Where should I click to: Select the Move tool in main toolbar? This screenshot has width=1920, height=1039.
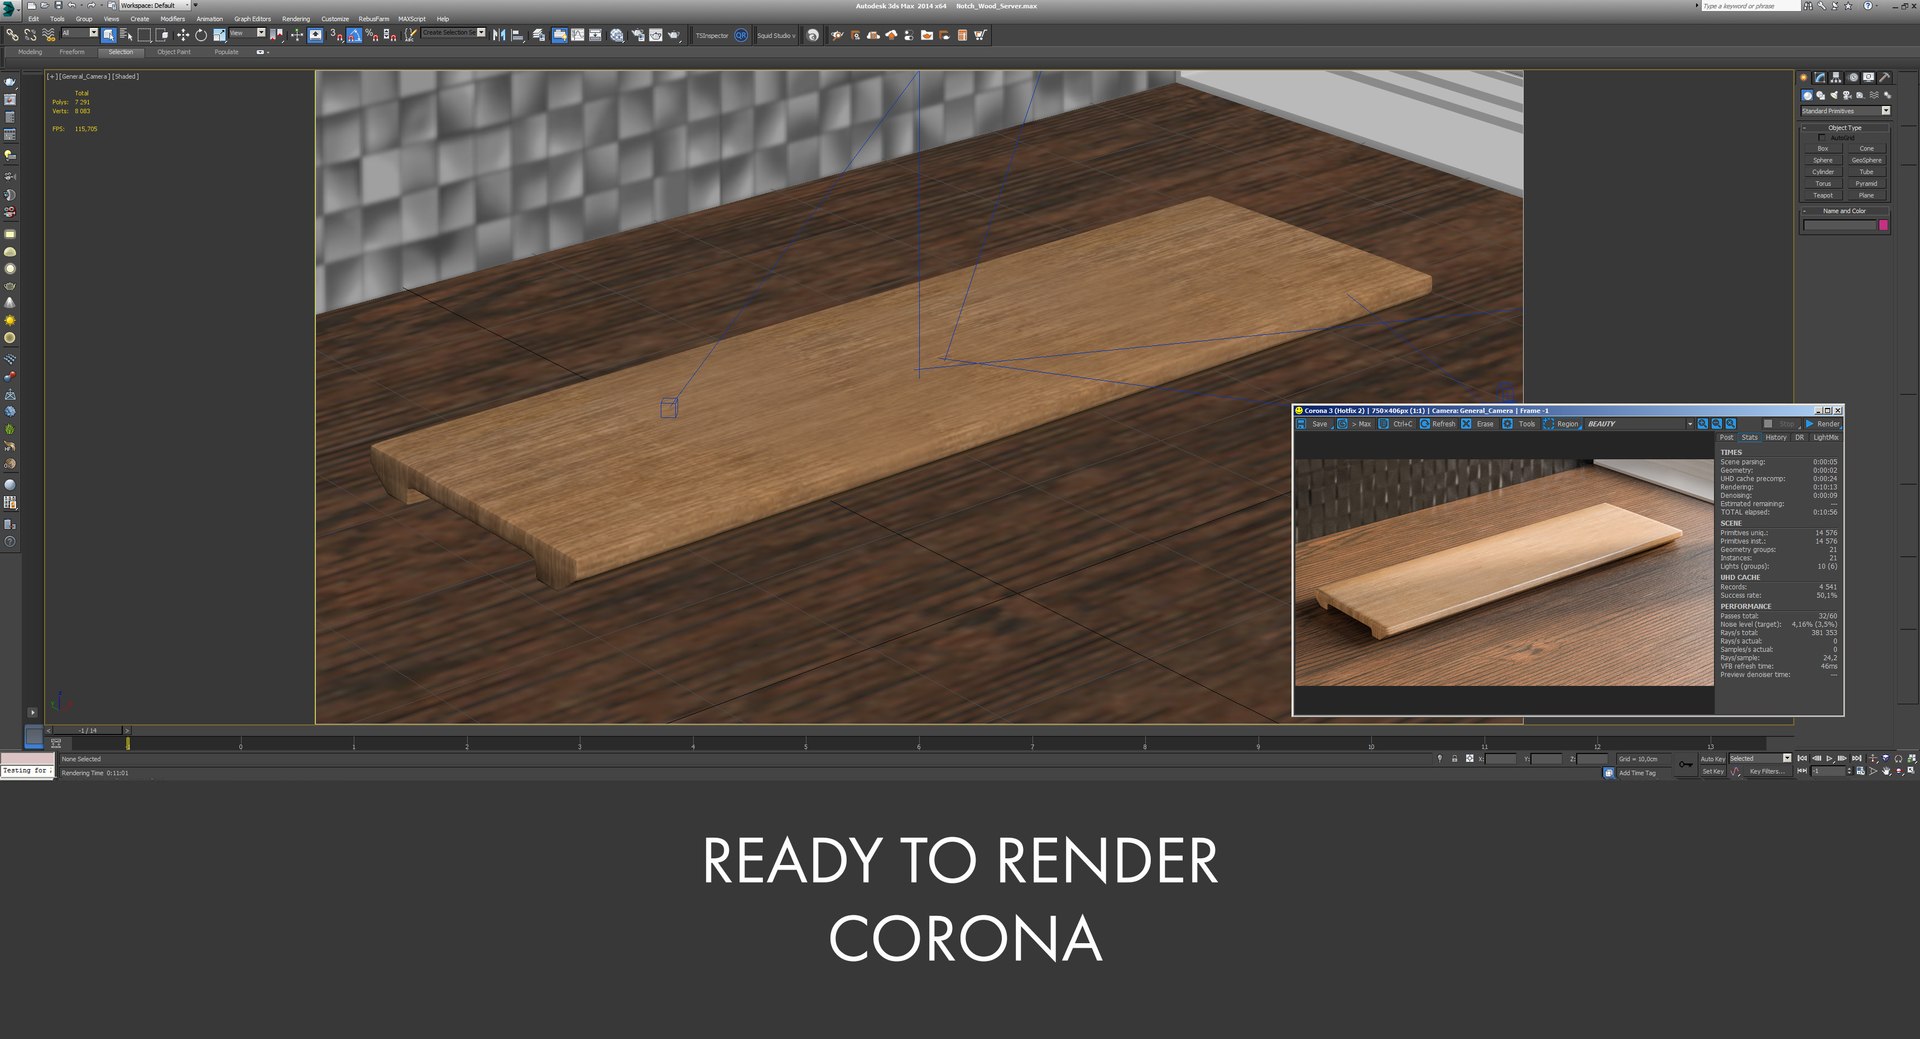click(x=183, y=35)
